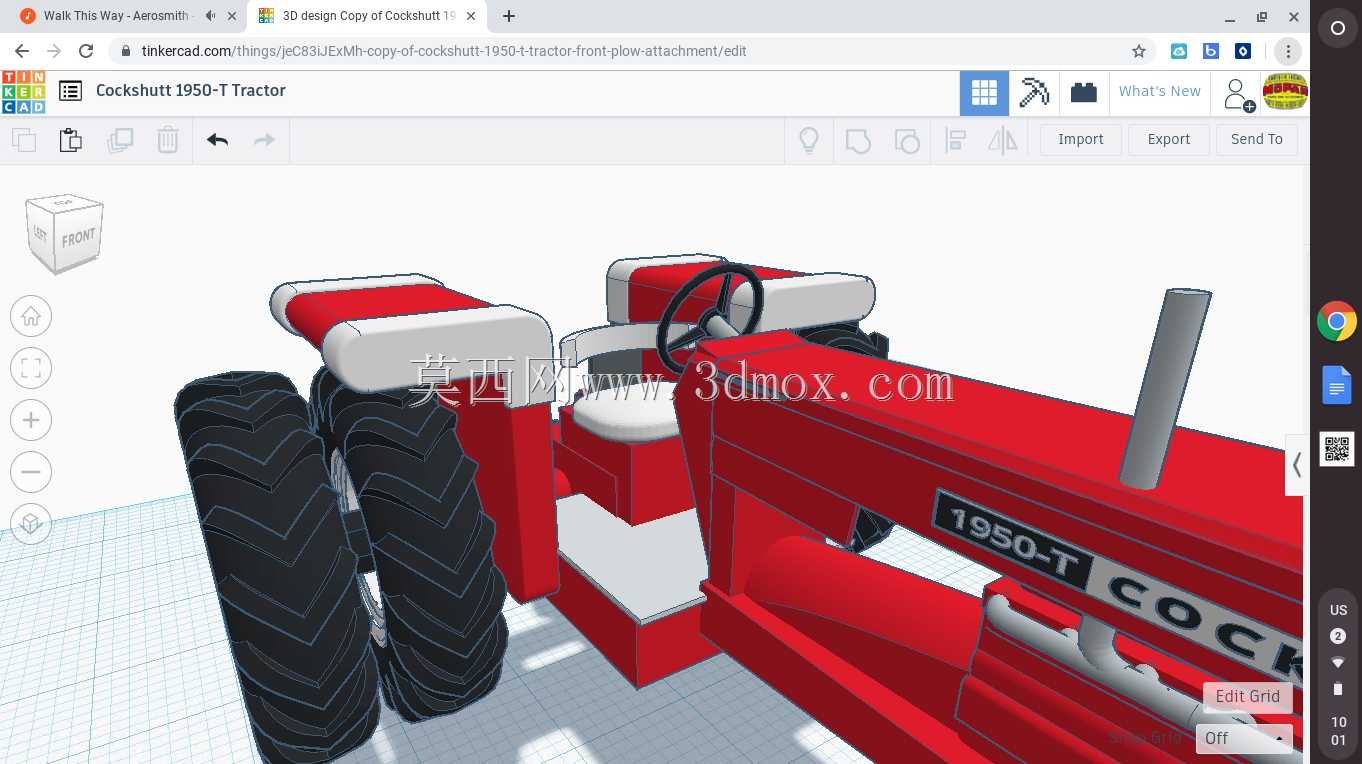Image resolution: width=1362 pixels, height=764 pixels.
Task: Expand the collapsed shapes panel
Action: click(1296, 465)
